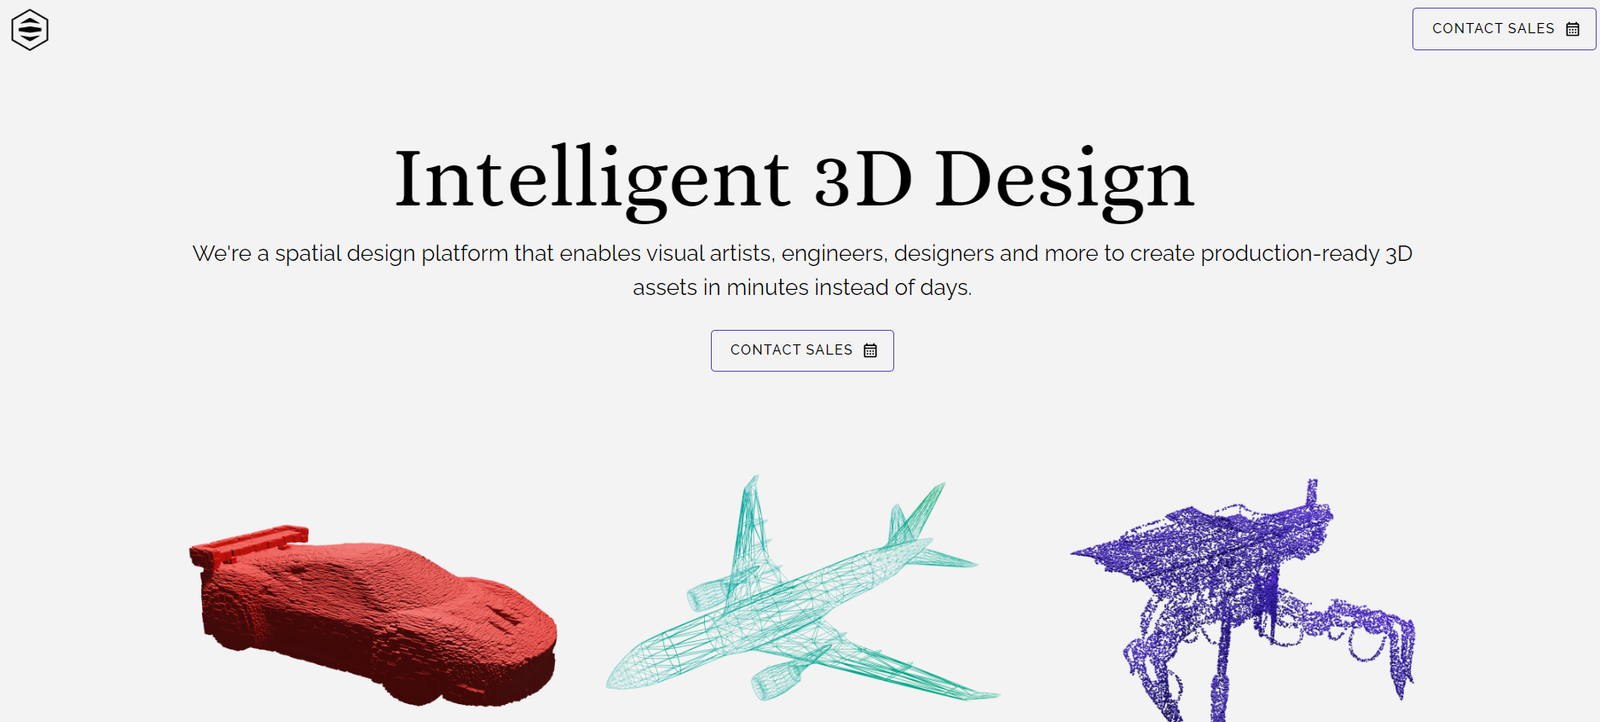Click the "3D" text in the headline
This screenshot has height=722, width=1600.
pos(863,180)
